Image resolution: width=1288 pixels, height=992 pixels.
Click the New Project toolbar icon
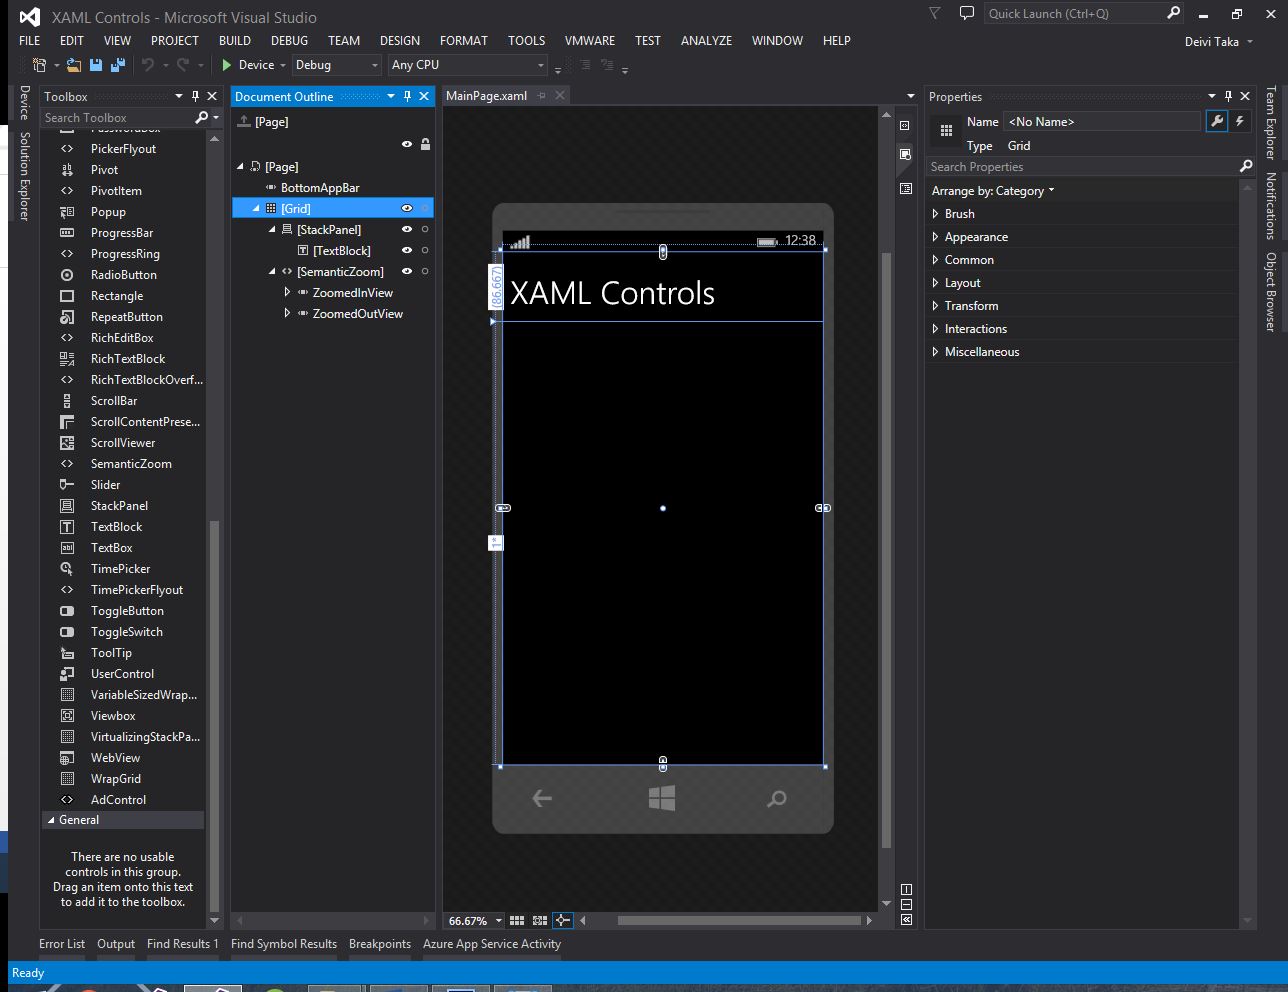pos(39,65)
